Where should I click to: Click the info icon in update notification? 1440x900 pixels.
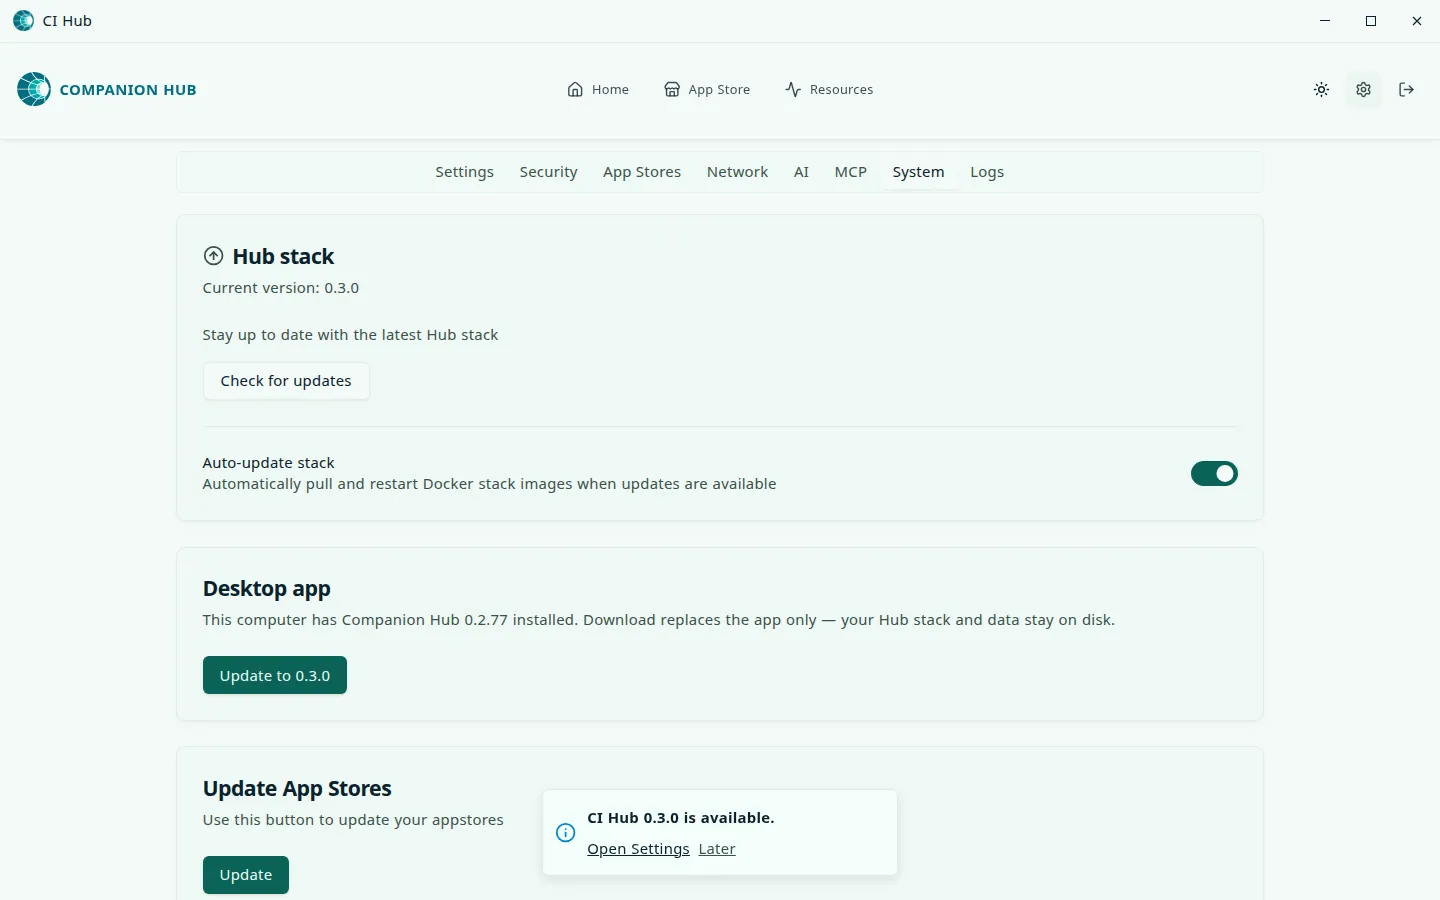[x=566, y=833]
